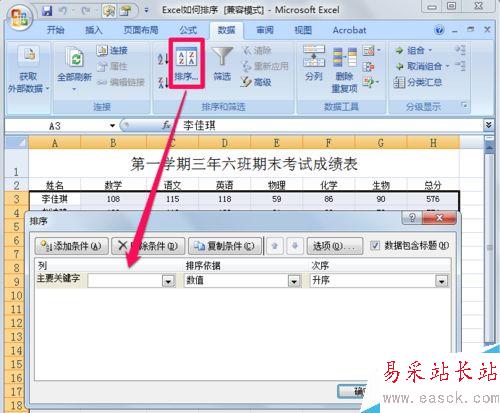Click Delete Condition (删除条件) button

[x=148, y=246]
